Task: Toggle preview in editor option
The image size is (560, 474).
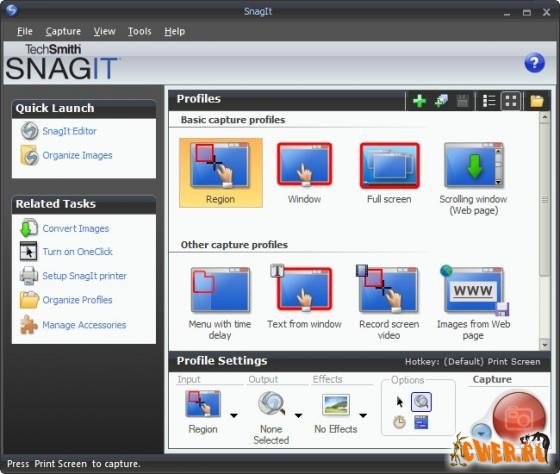Action: point(421,401)
